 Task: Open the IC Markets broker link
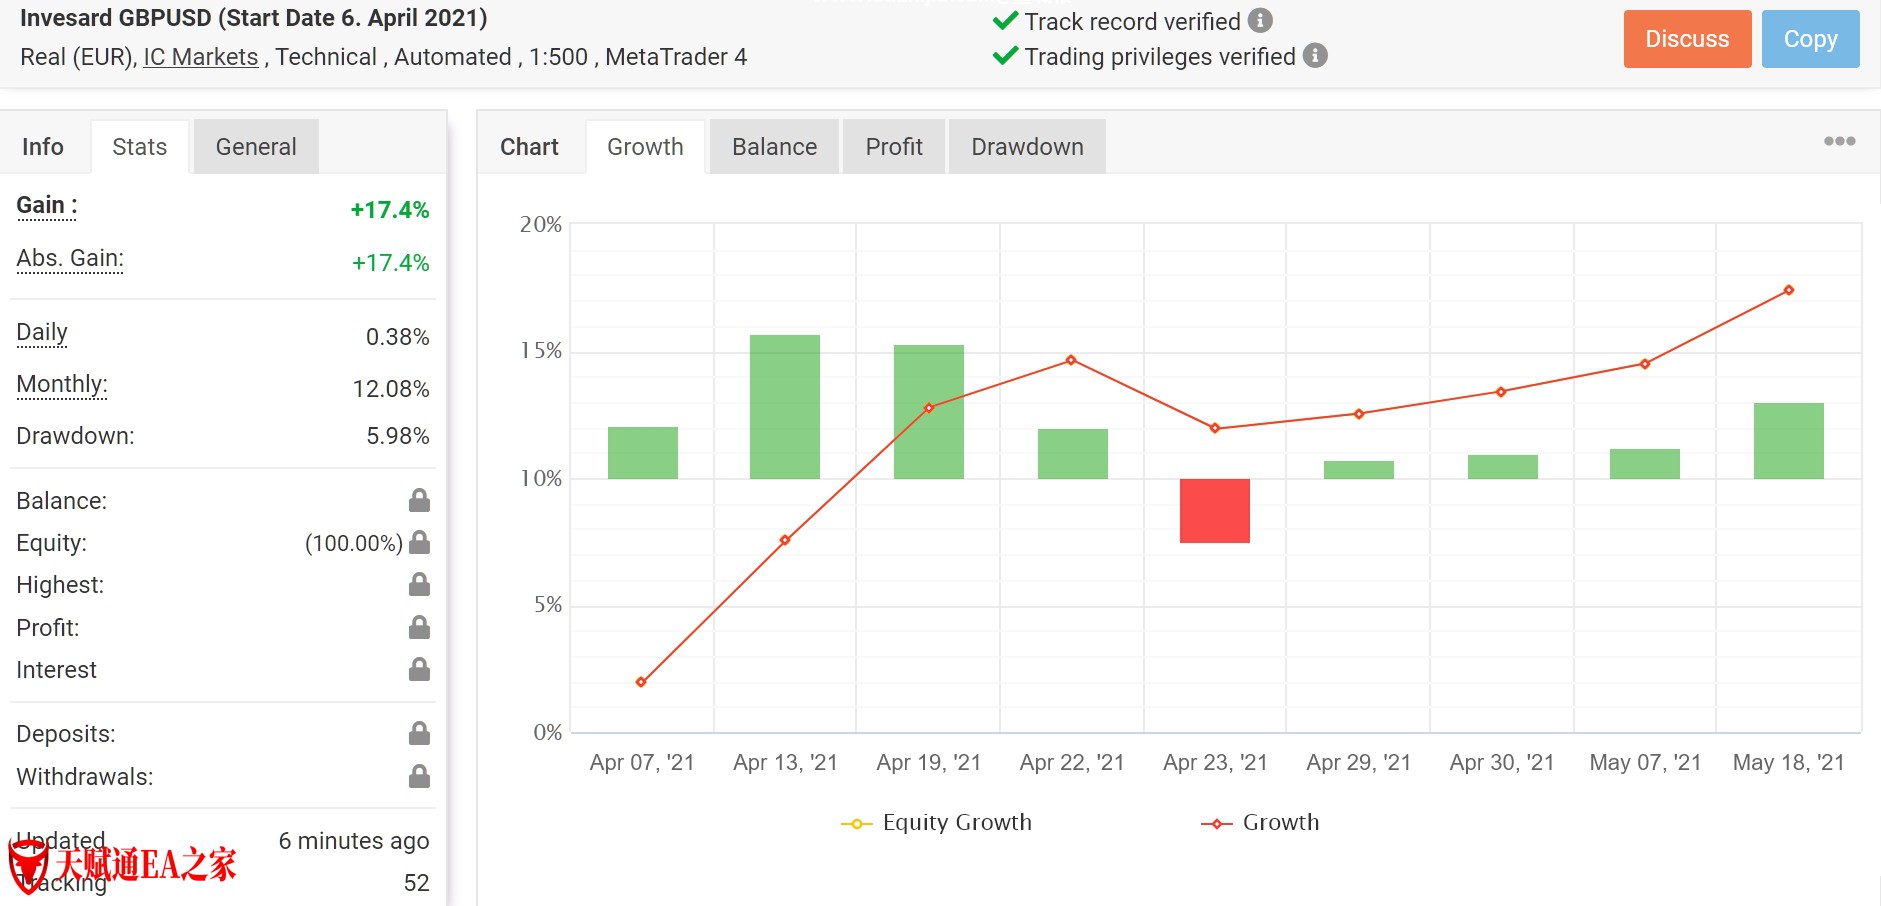click(x=200, y=57)
